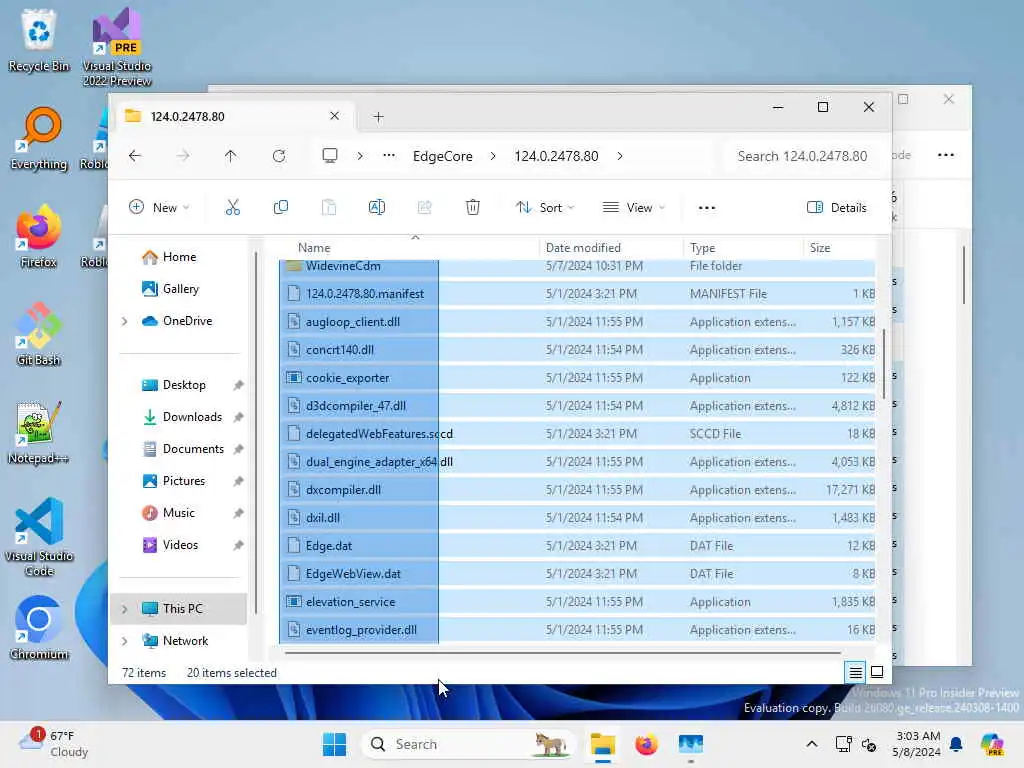Click the Rename icon in toolbar
This screenshot has width=1024, height=768.
pos(377,208)
